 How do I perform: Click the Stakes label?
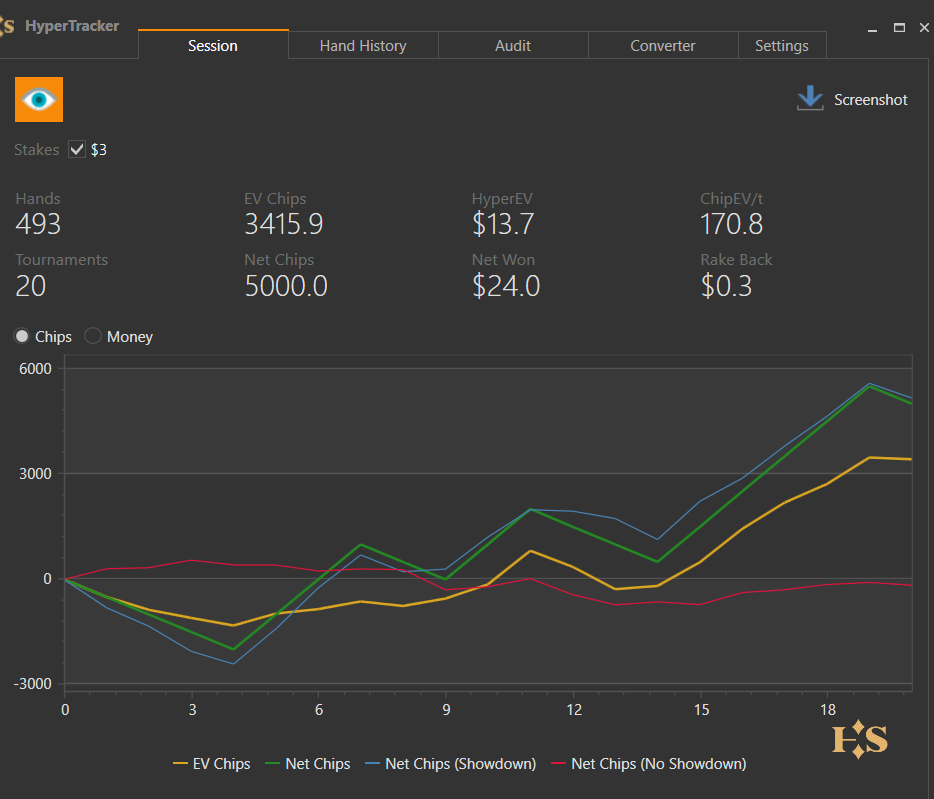(x=37, y=150)
